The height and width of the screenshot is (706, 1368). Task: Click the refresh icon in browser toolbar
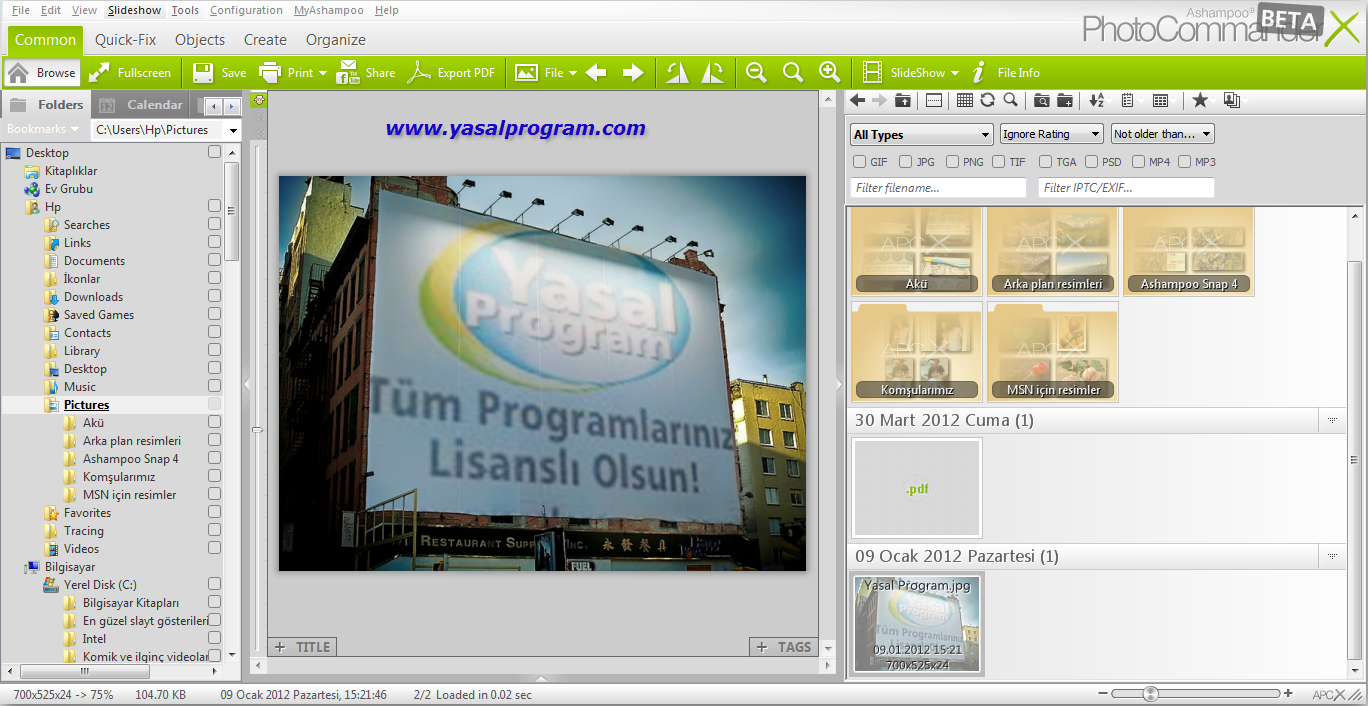pyautogui.click(x=987, y=100)
